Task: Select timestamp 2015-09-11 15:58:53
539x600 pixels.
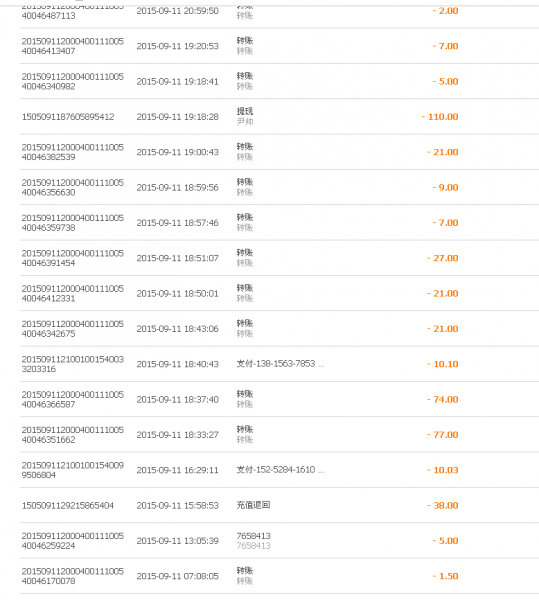Action: pos(177,505)
